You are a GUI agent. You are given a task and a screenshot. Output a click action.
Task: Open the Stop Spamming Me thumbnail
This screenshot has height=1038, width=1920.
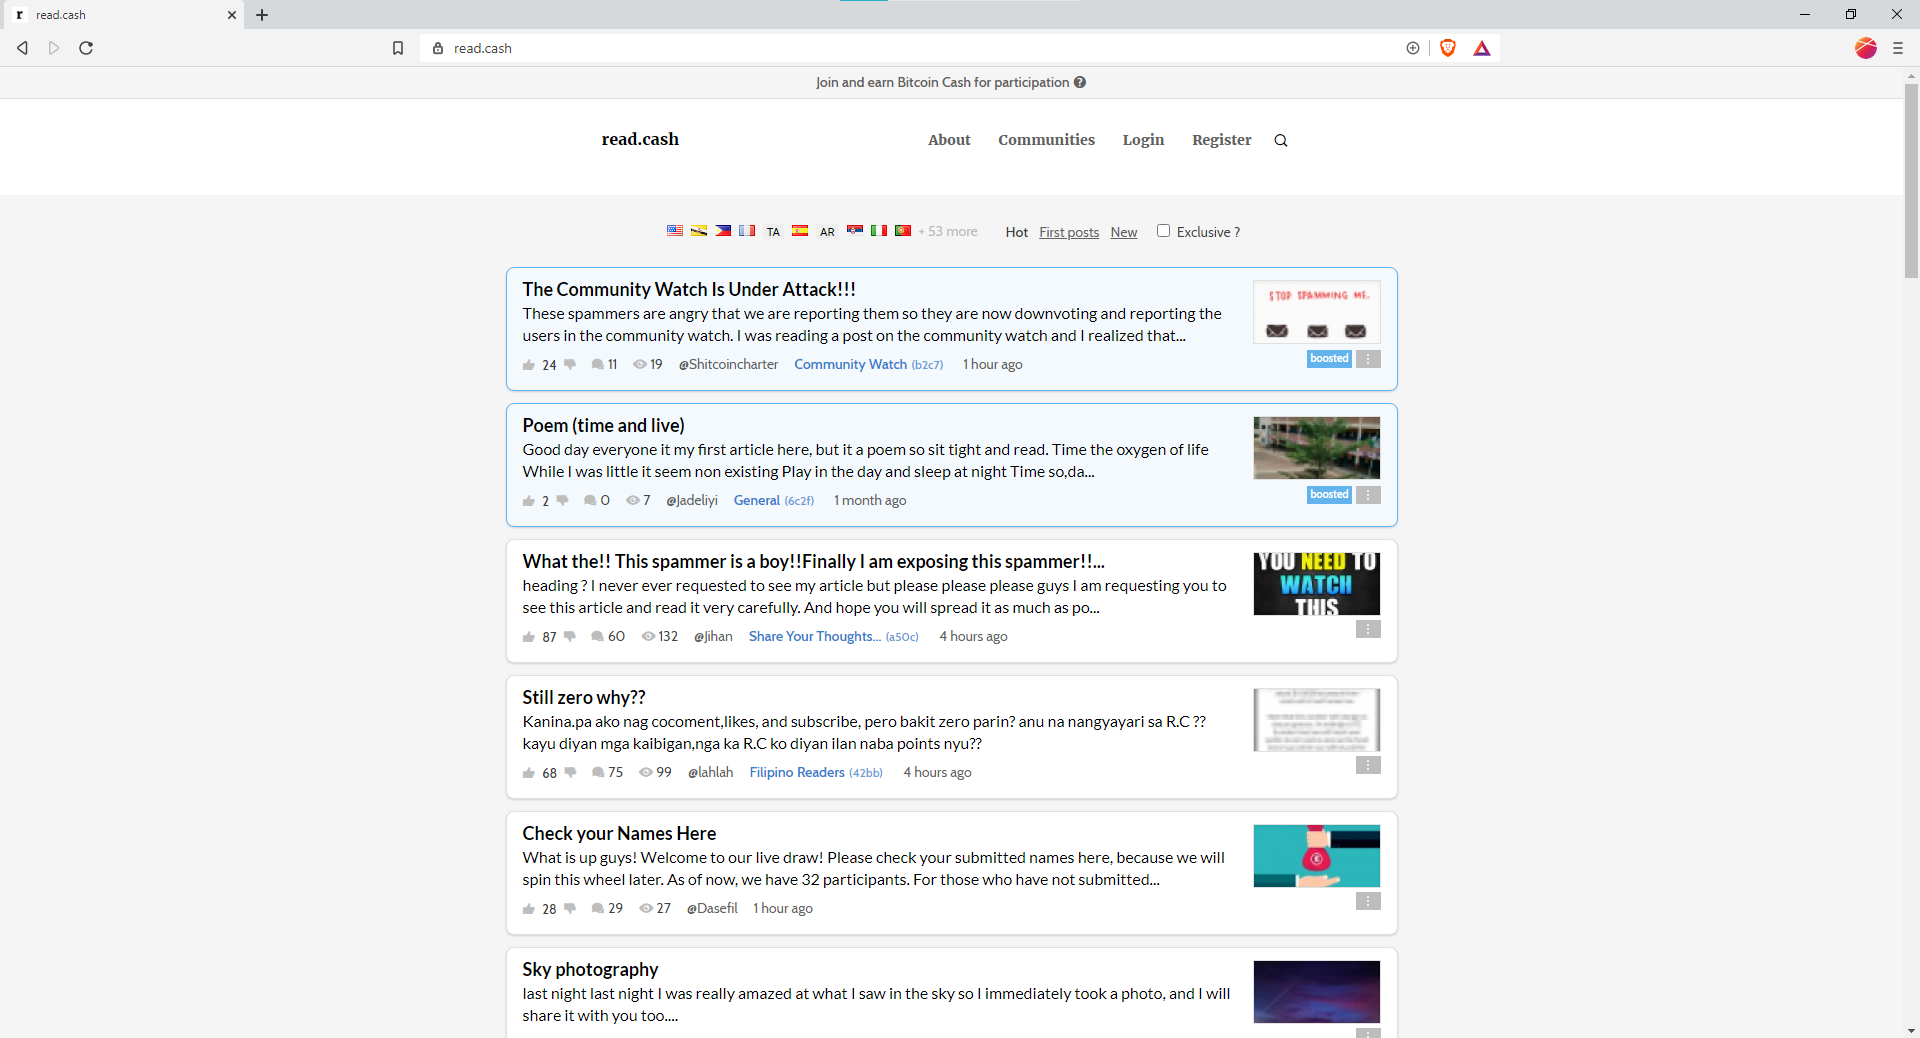pyautogui.click(x=1317, y=312)
